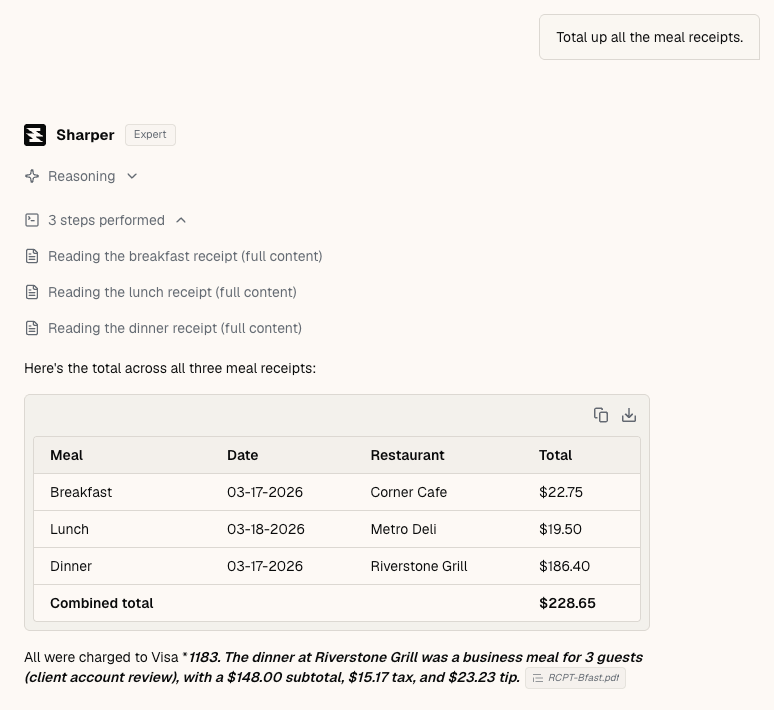Click the breakfast receipt document icon
This screenshot has height=710, width=774.
(x=32, y=256)
